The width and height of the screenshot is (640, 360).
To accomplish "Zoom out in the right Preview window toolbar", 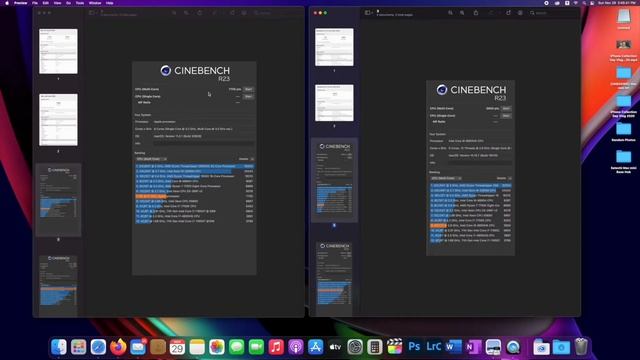I will (x=450, y=13).
